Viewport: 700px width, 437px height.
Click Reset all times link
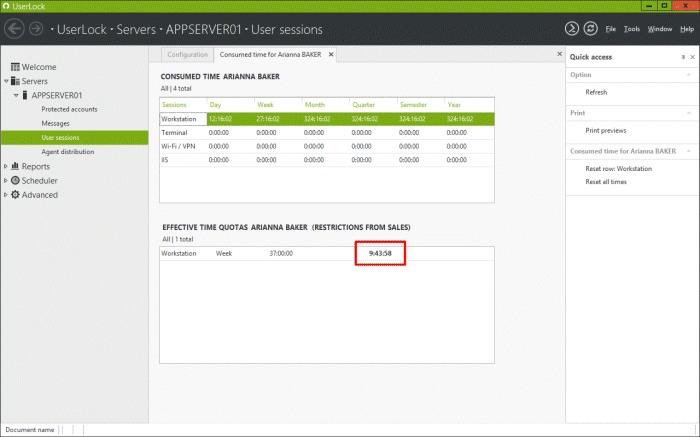click(606, 181)
